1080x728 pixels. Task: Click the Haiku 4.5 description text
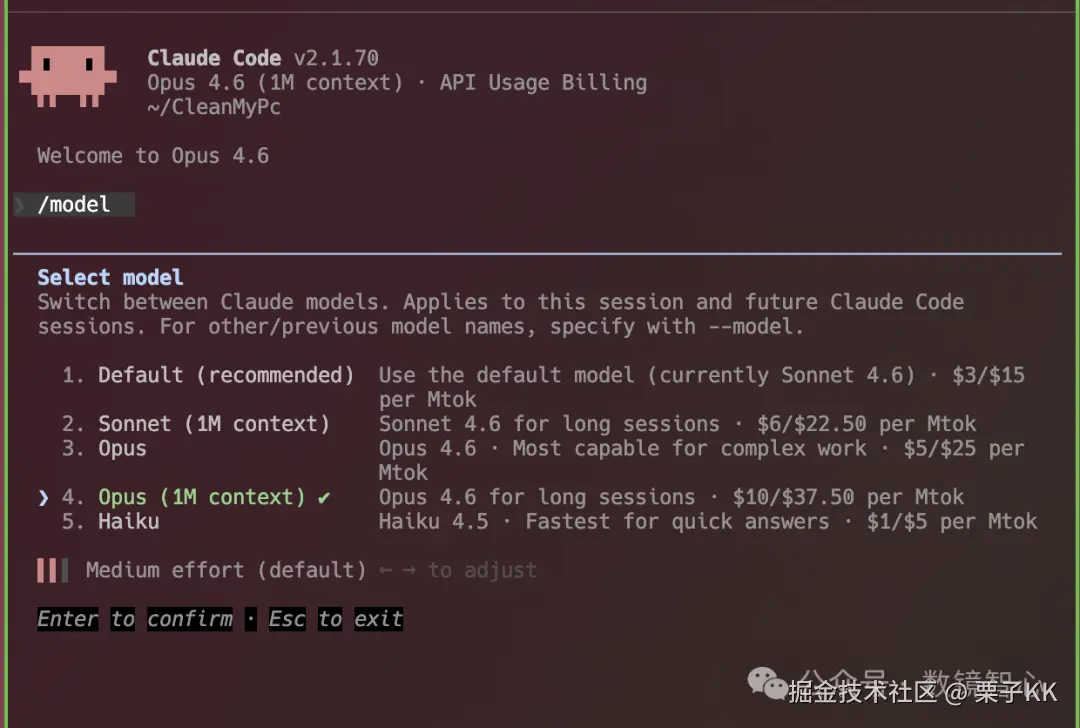click(707, 521)
